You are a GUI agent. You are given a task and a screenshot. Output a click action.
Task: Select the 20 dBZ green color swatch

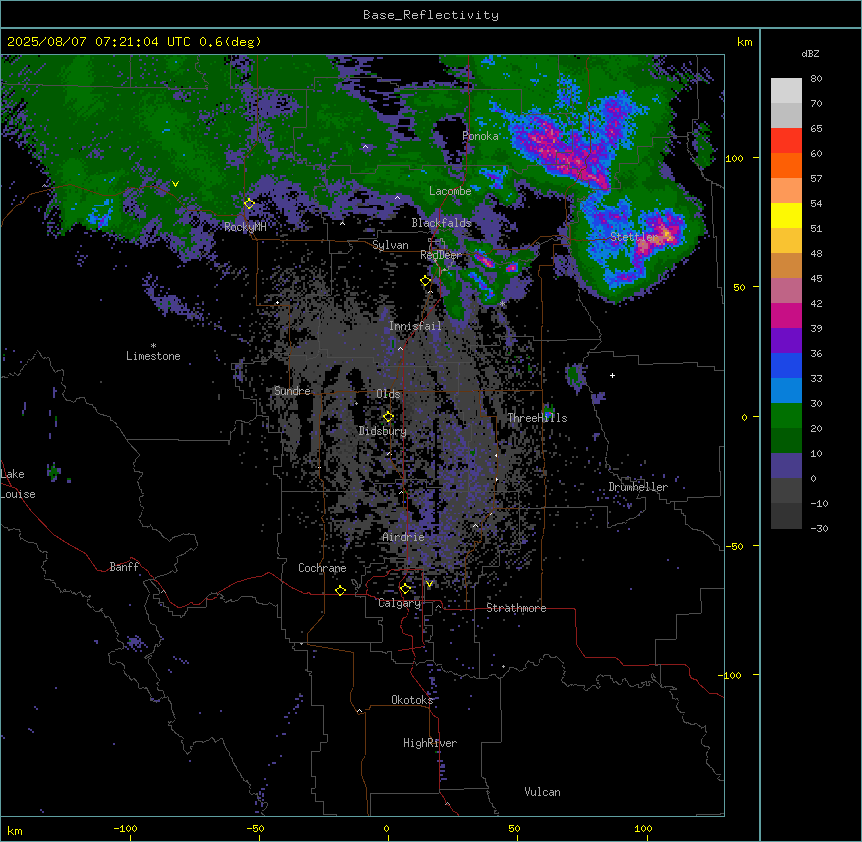point(786,440)
